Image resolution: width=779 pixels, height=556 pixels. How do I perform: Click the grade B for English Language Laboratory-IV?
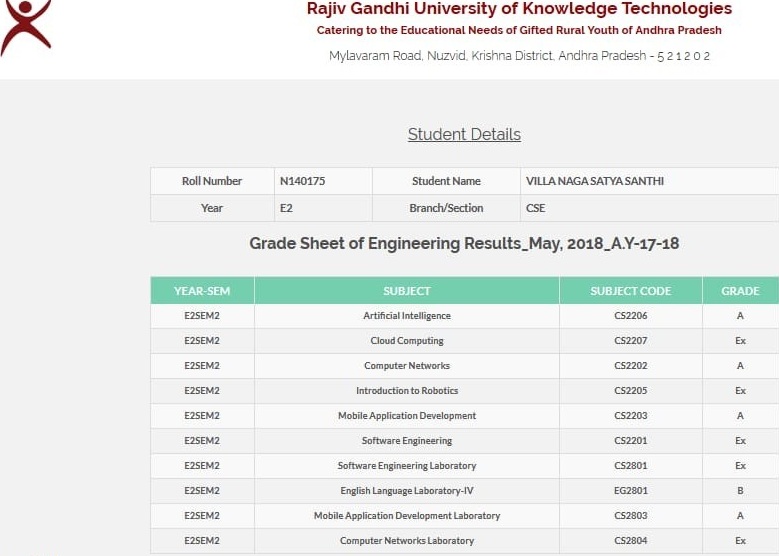[740, 491]
